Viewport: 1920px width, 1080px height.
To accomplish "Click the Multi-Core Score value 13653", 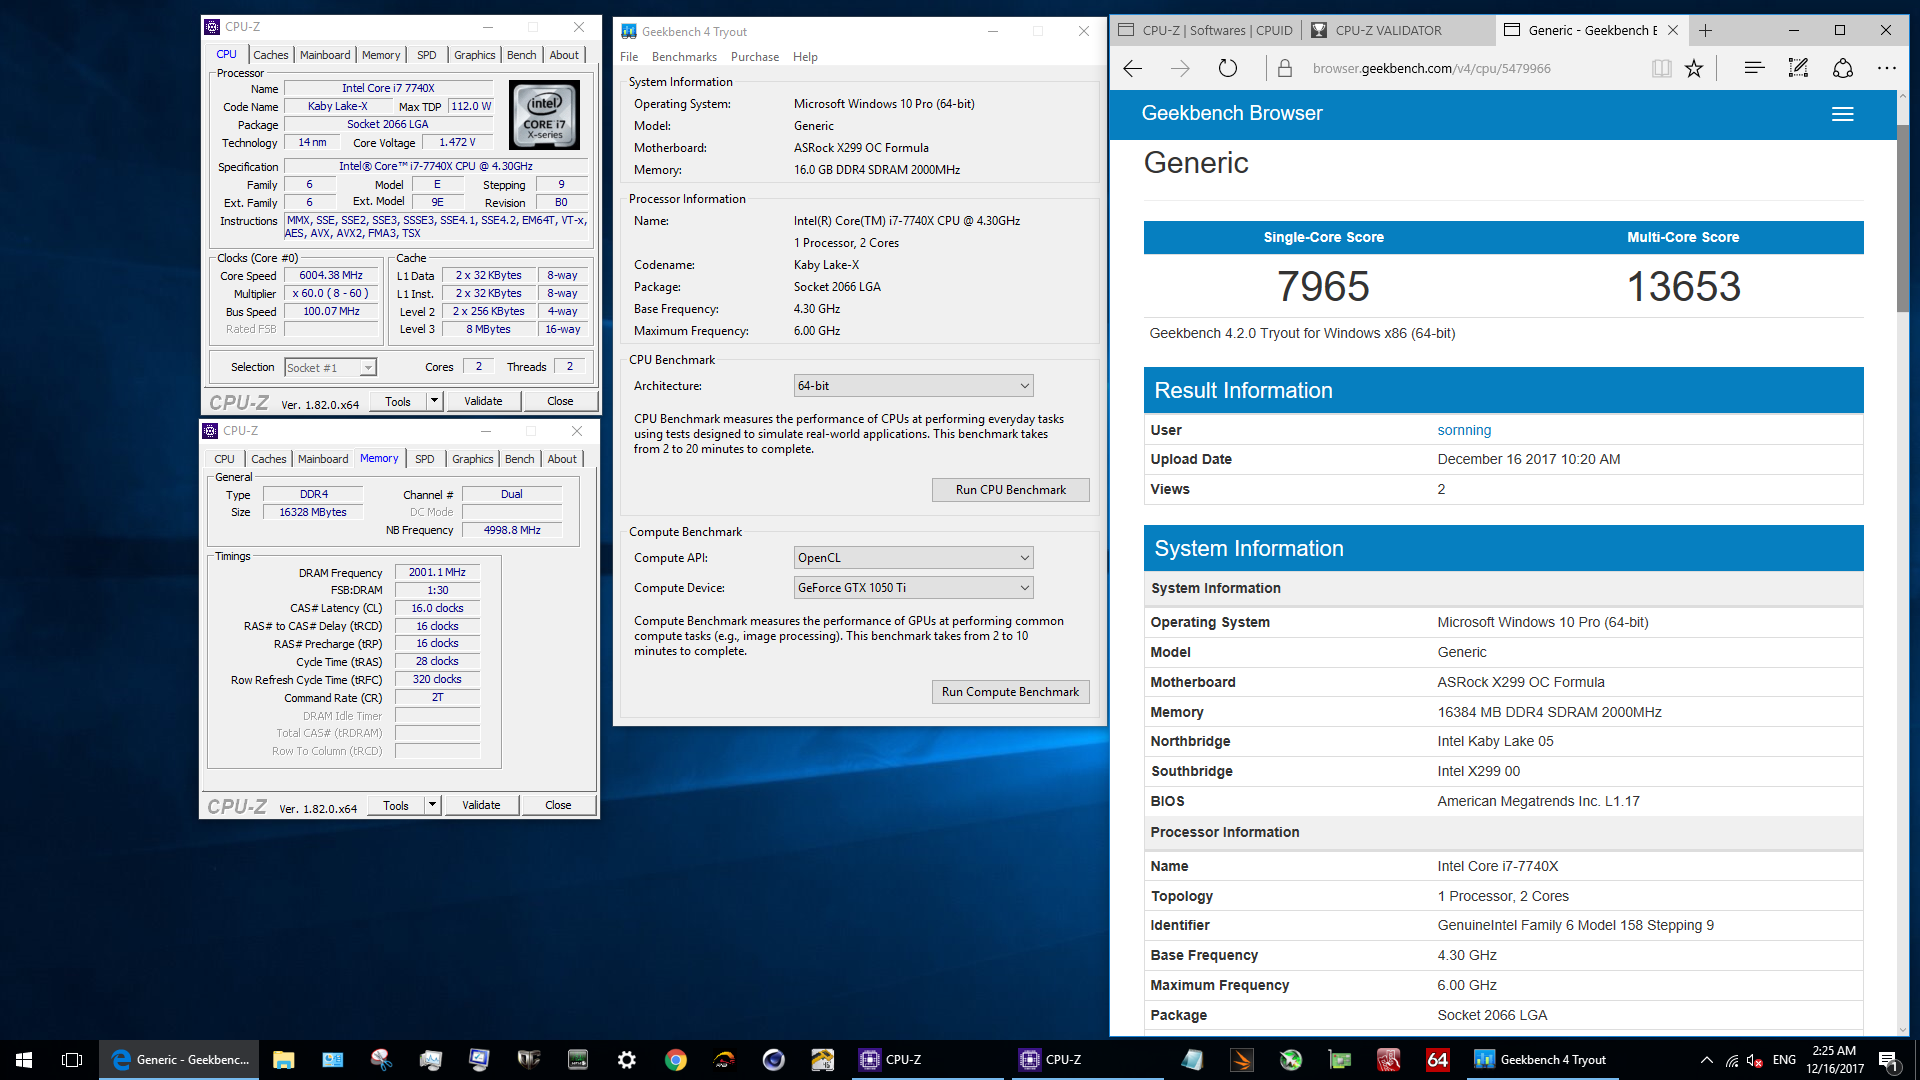I will pos(1683,287).
